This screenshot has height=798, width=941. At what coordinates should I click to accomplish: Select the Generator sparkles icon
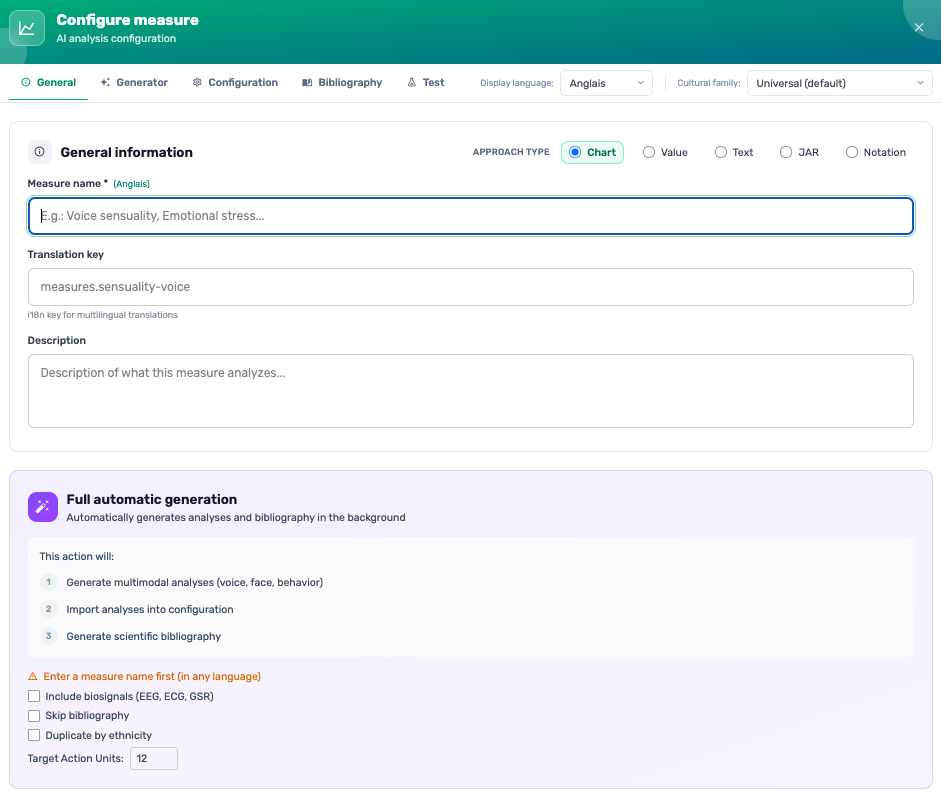coord(105,82)
